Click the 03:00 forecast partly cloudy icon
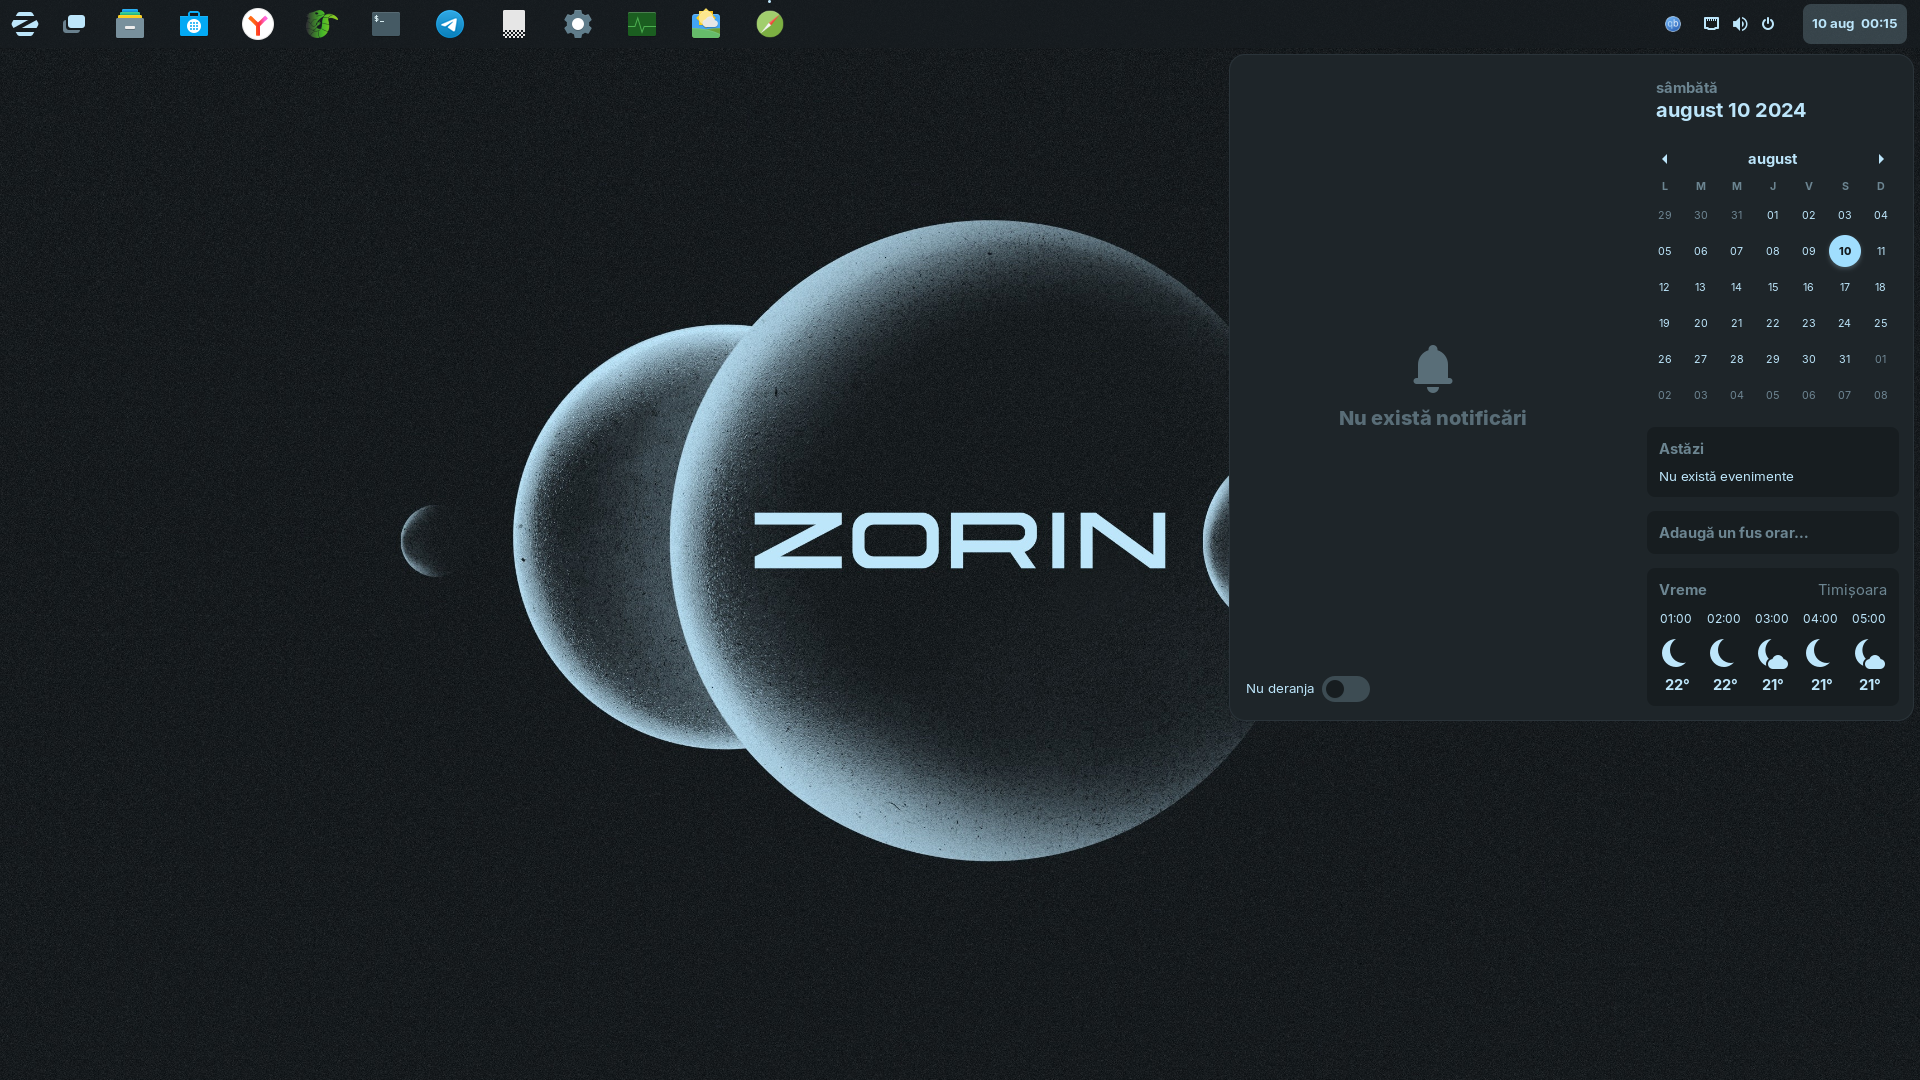 1772,654
